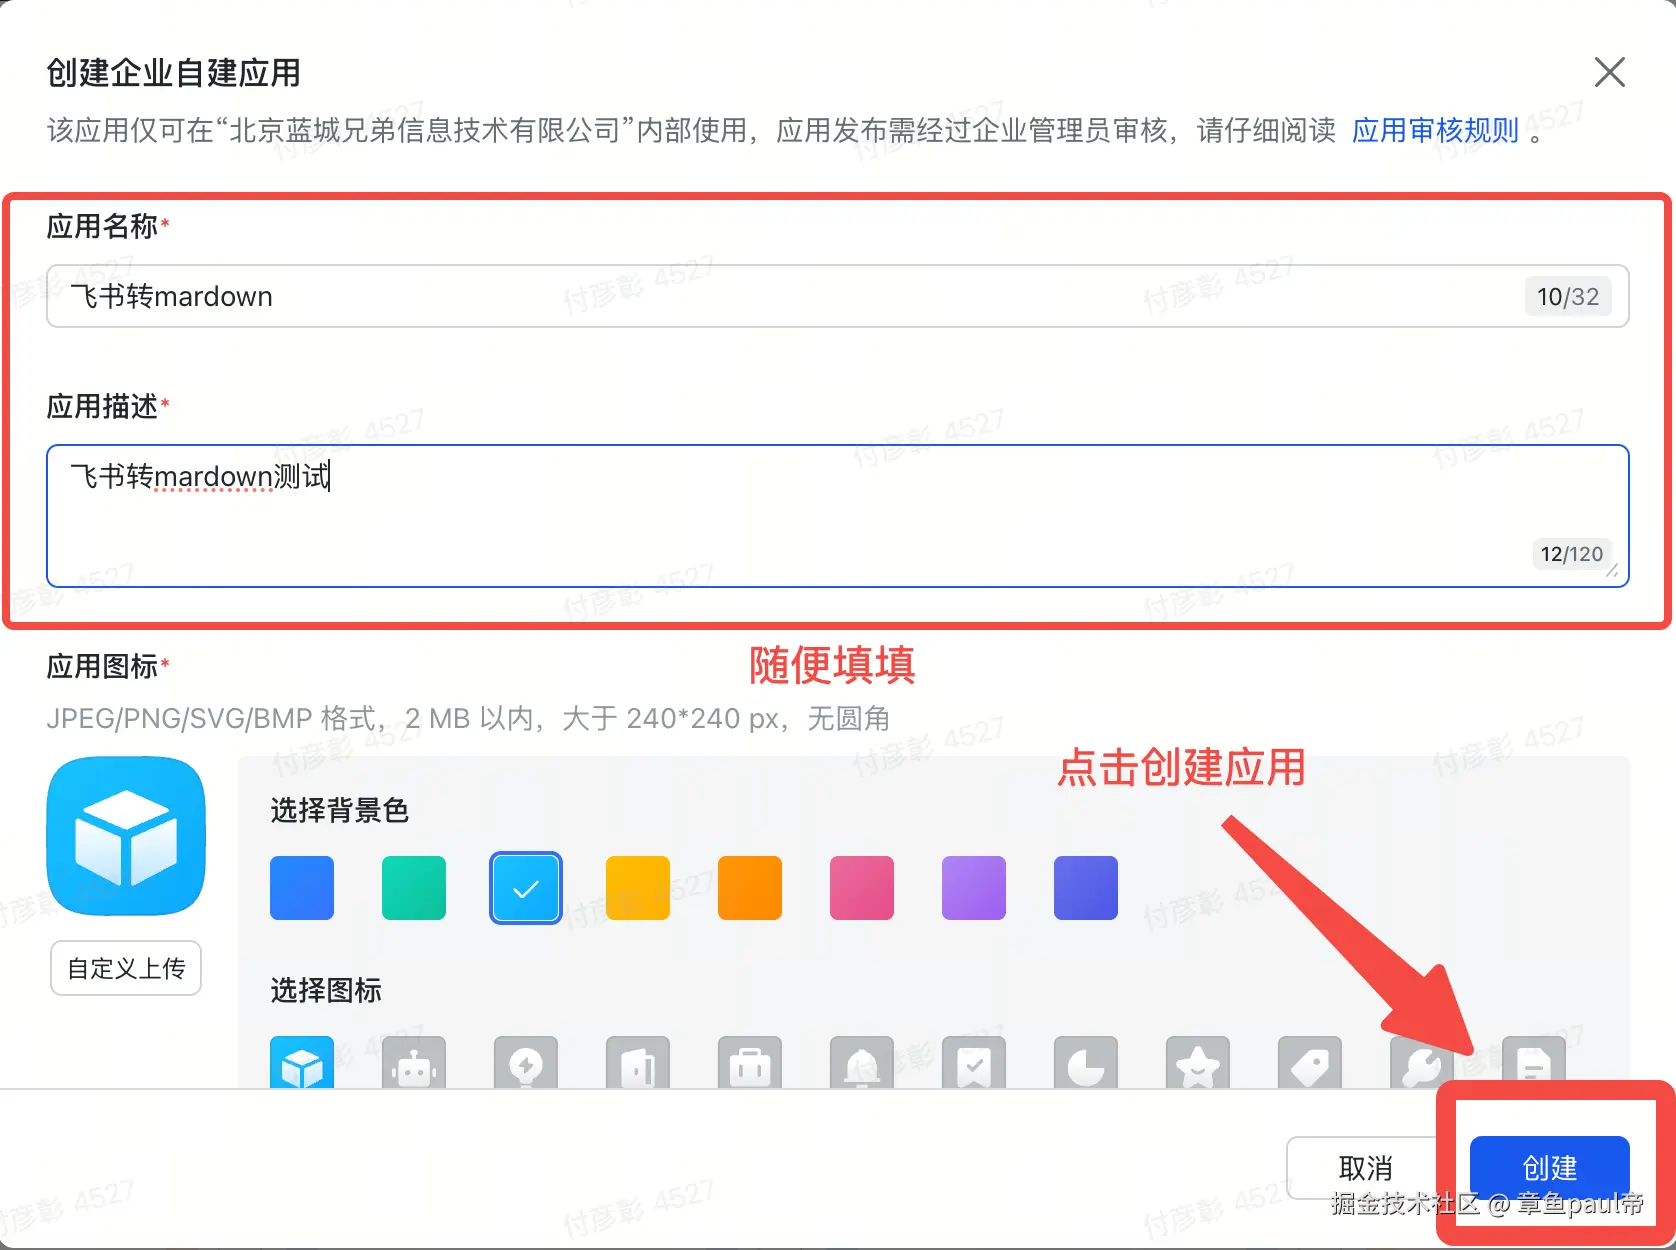Select the robot app icon

[x=414, y=1062]
